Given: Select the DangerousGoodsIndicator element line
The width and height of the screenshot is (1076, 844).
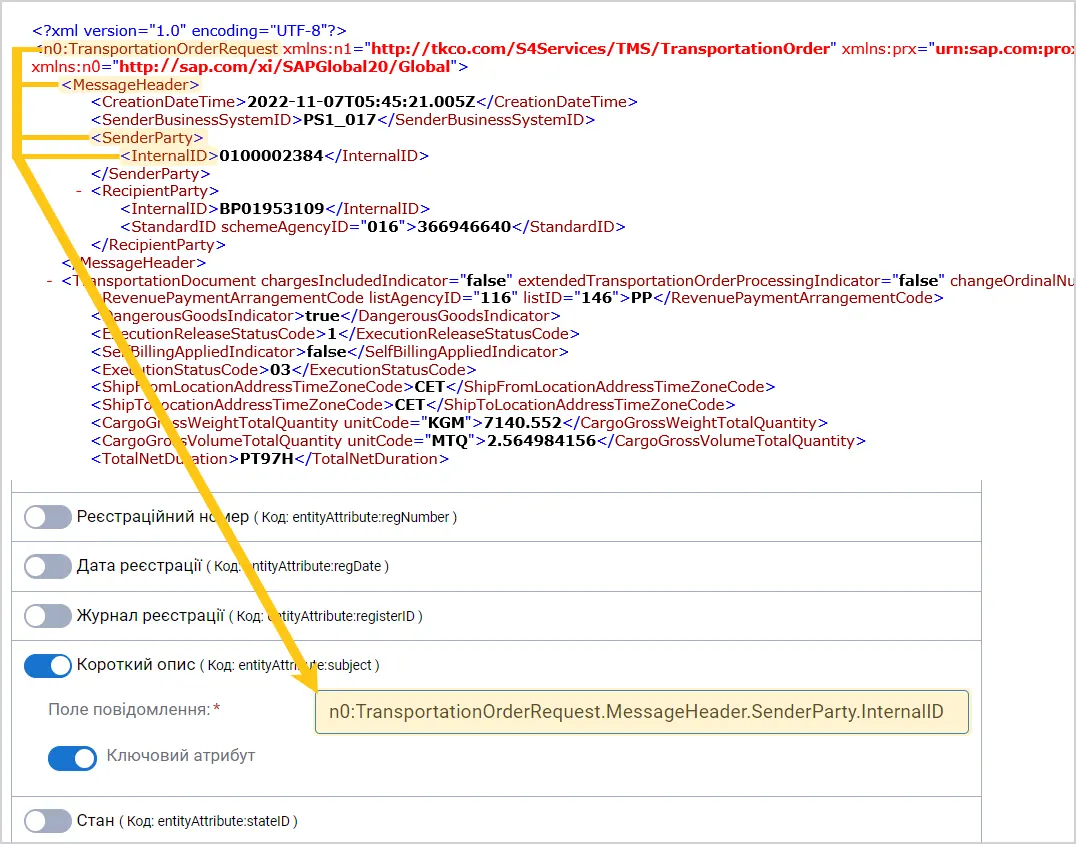Looking at the screenshot, I should (x=326, y=316).
